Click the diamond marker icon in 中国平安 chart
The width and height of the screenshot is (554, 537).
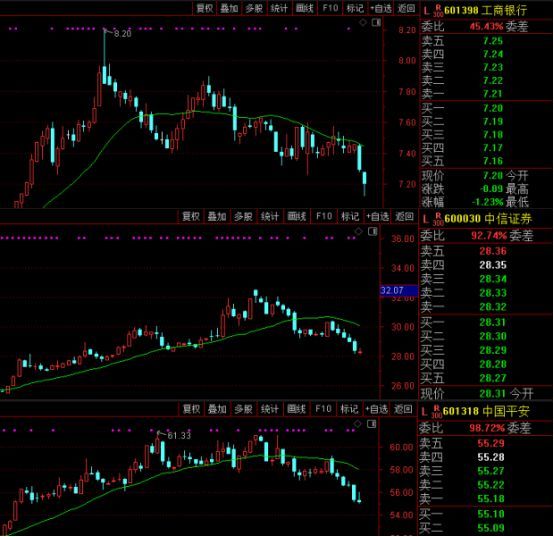pos(358,424)
